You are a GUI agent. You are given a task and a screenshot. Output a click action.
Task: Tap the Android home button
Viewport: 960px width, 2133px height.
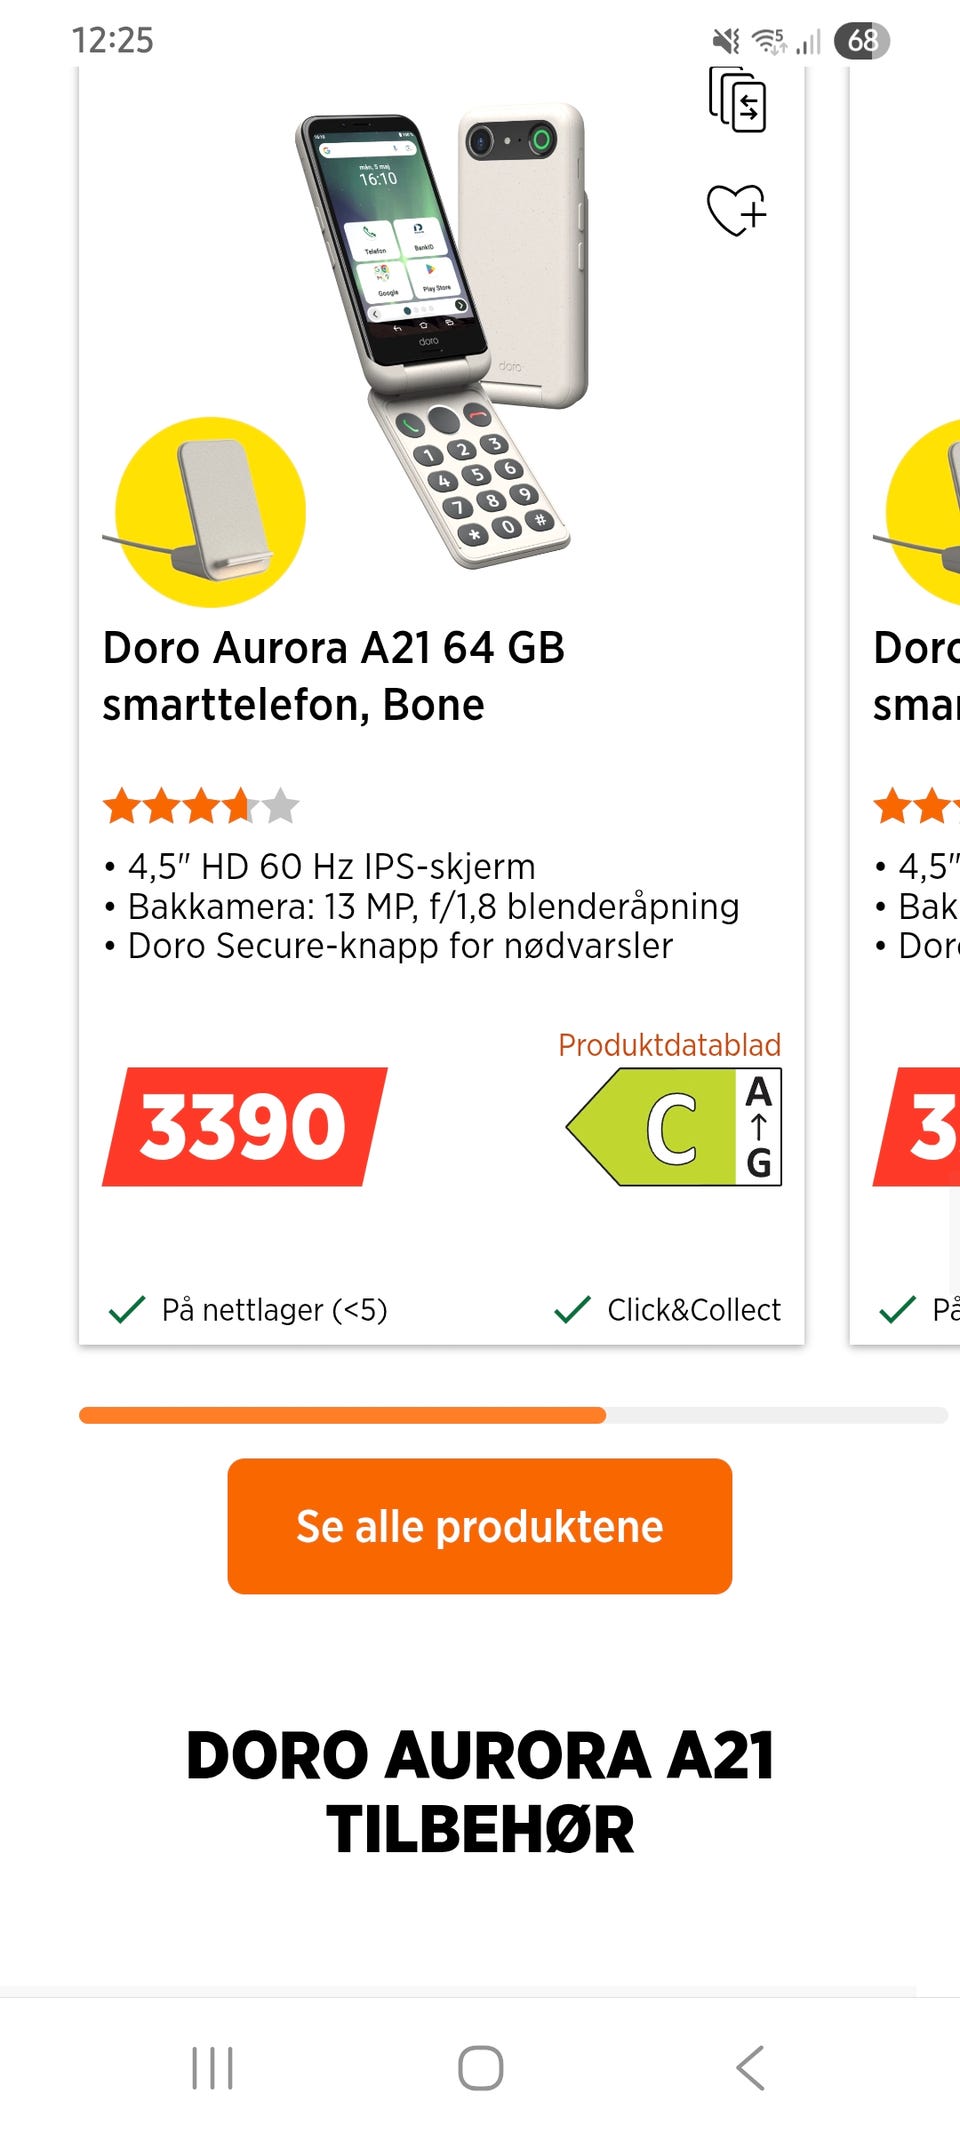click(x=480, y=2067)
